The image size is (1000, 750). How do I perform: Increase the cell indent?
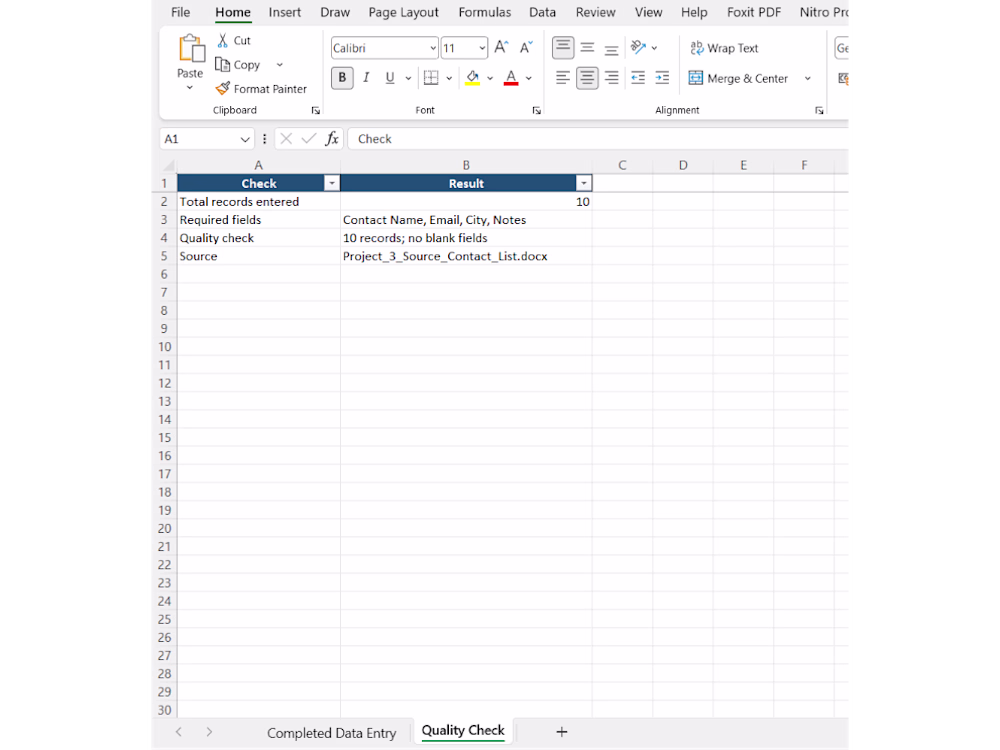pyautogui.click(x=663, y=78)
